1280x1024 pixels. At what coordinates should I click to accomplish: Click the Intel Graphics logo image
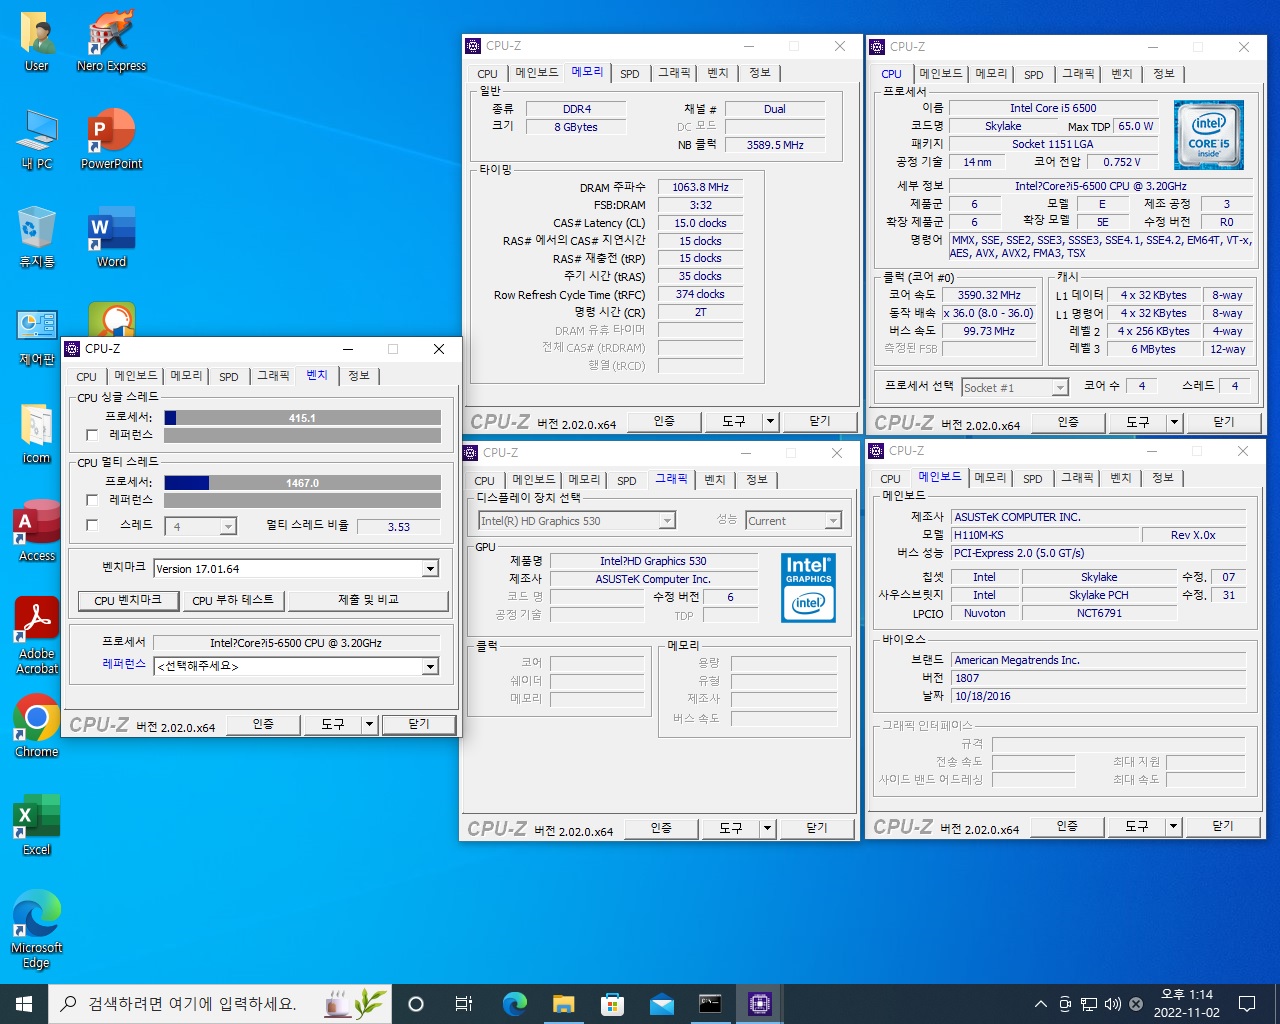(x=809, y=588)
